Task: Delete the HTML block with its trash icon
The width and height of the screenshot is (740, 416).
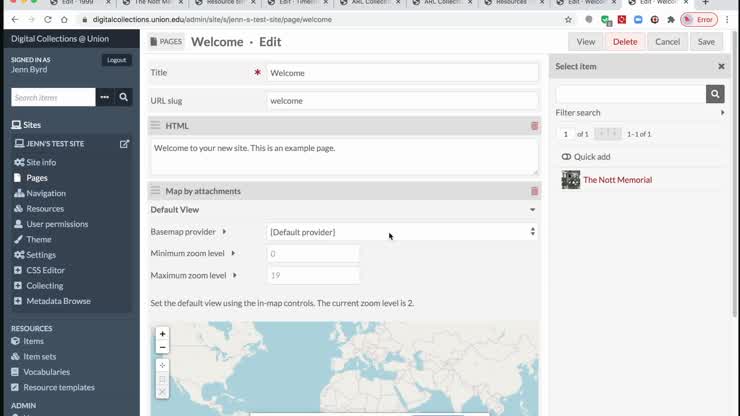Action: 534,126
